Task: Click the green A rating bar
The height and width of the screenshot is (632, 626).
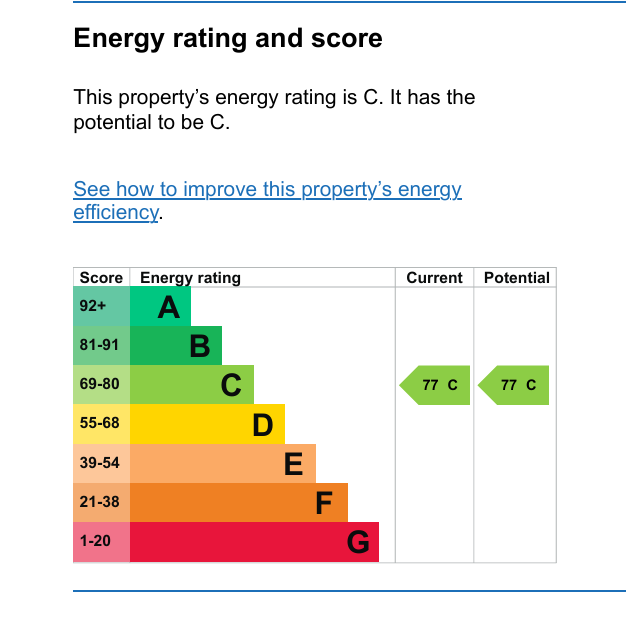Action: pos(160,306)
